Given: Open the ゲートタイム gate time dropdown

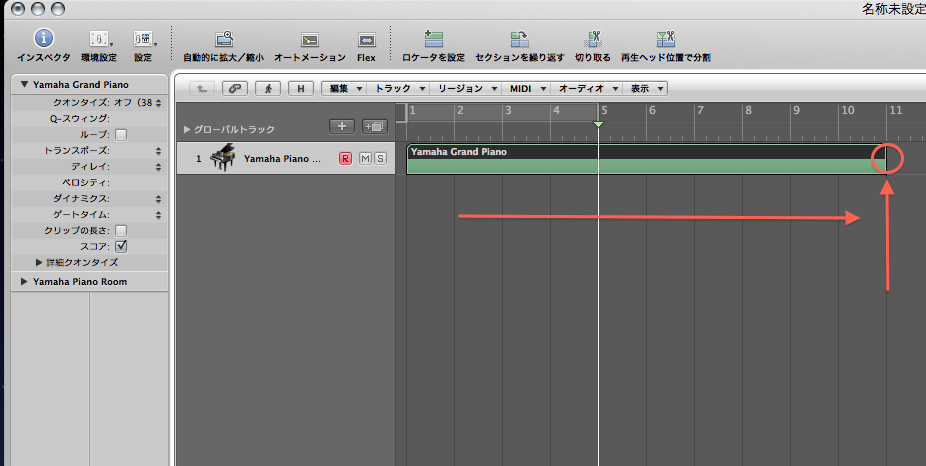Looking at the screenshot, I should click(158, 214).
